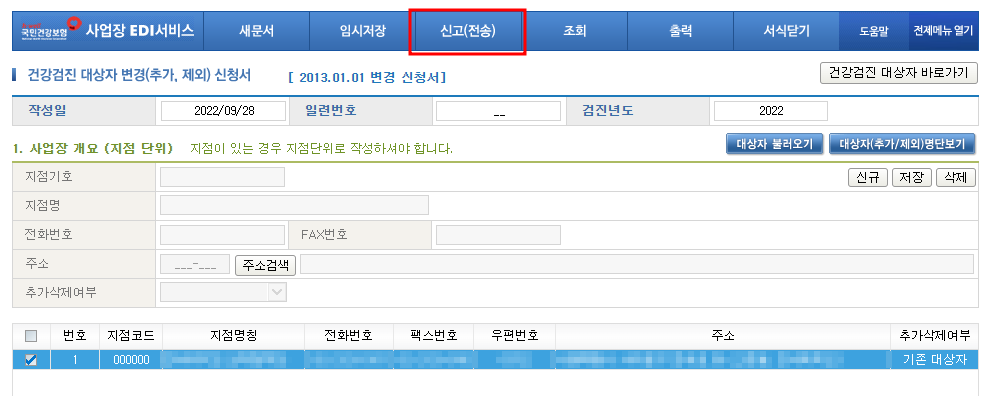
Task: Open the 새문서 menu
Action: tap(256, 31)
